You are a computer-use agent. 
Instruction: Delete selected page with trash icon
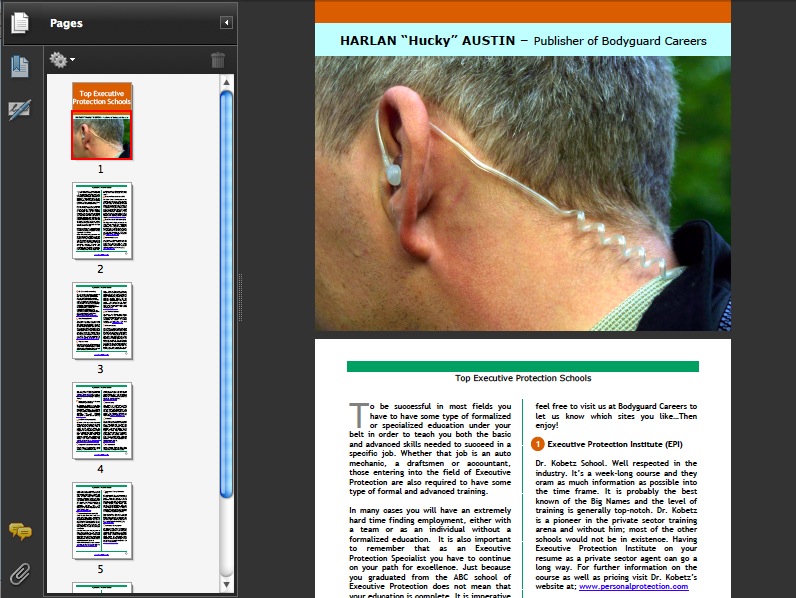218,60
